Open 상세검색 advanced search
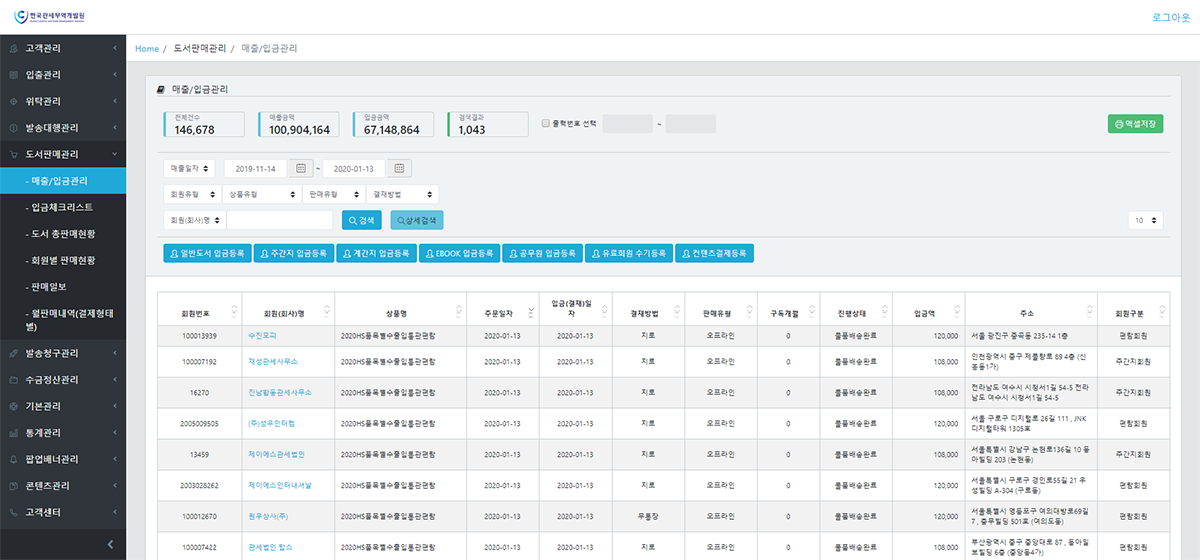Viewport: 1200px width, 560px height. pyautogui.click(x=416, y=220)
